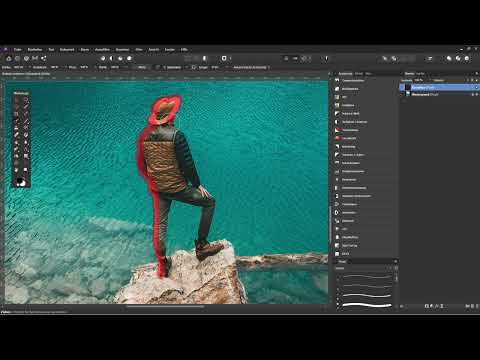Add a Gradationskurven adjustment

click(x=365, y=171)
